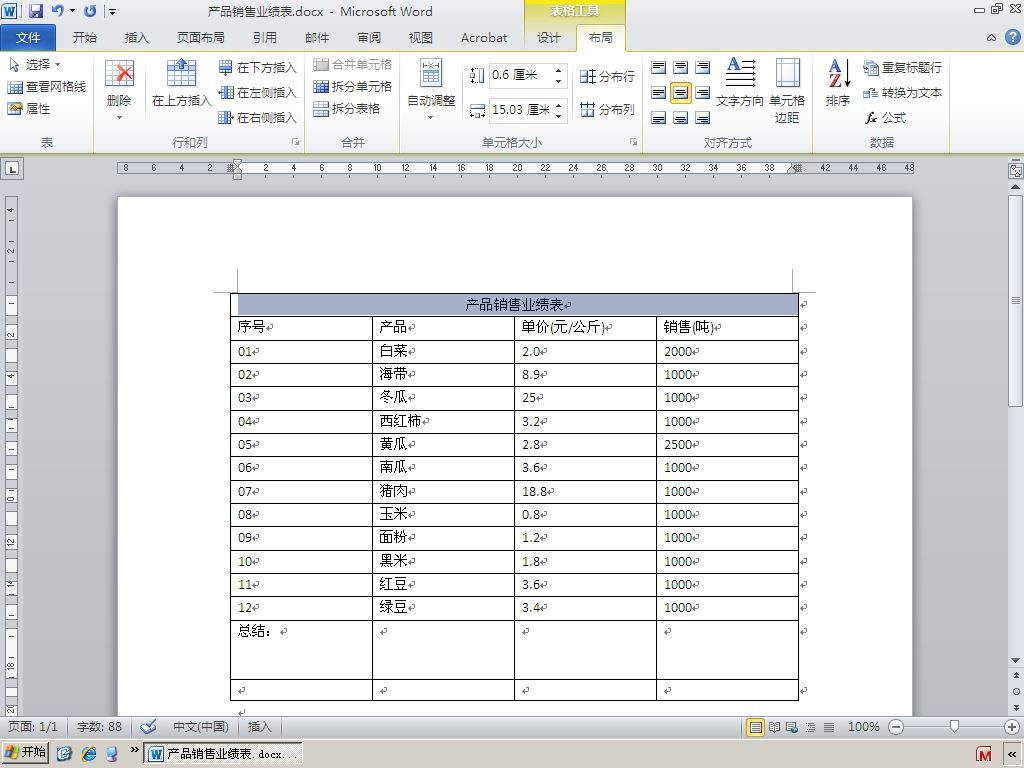1024x768 pixels.
Task: Open table Properties (属性)
Action: pyautogui.click(x=29, y=108)
